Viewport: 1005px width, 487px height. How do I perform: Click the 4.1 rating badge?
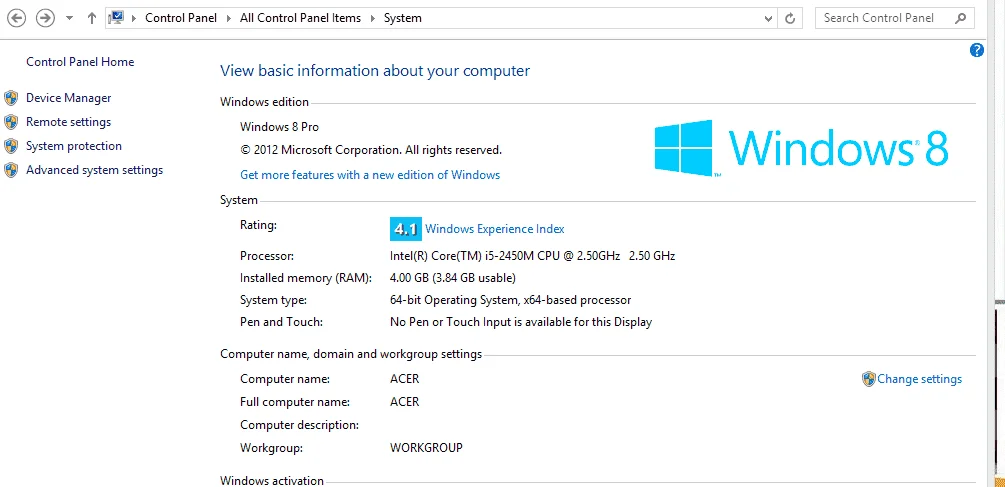click(405, 229)
